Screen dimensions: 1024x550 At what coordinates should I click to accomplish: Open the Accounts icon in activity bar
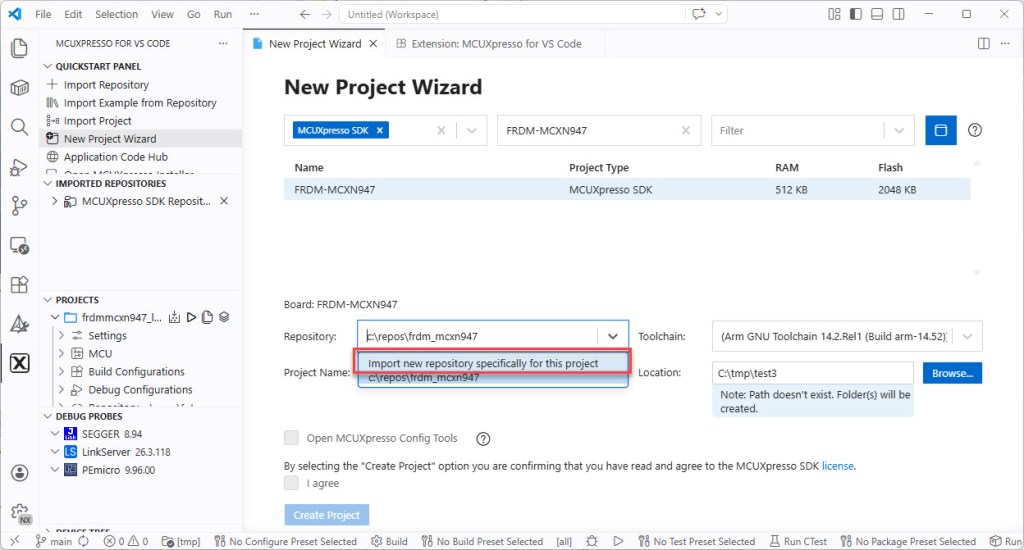click(19, 472)
